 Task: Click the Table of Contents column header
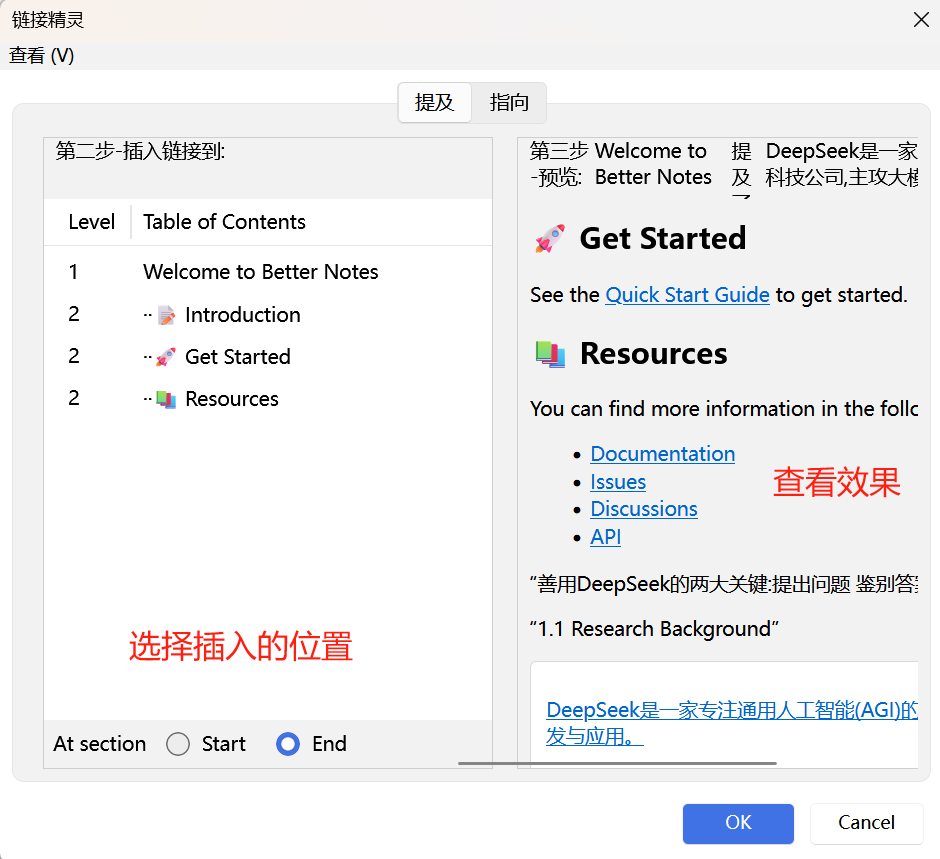tap(224, 222)
